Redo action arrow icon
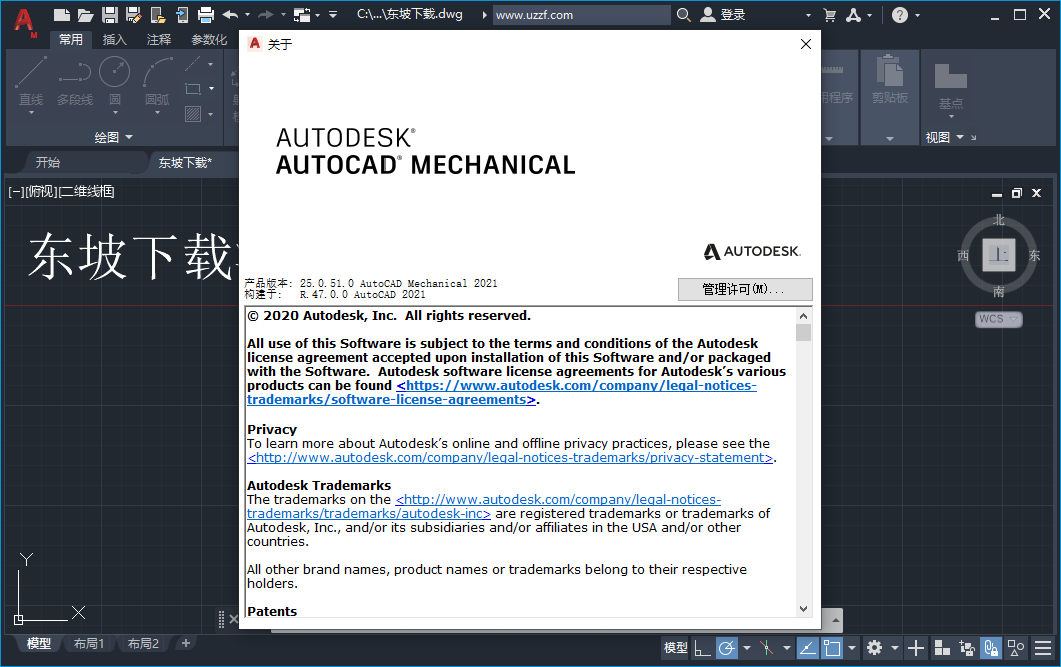The width and height of the screenshot is (1061, 667). [266, 14]
